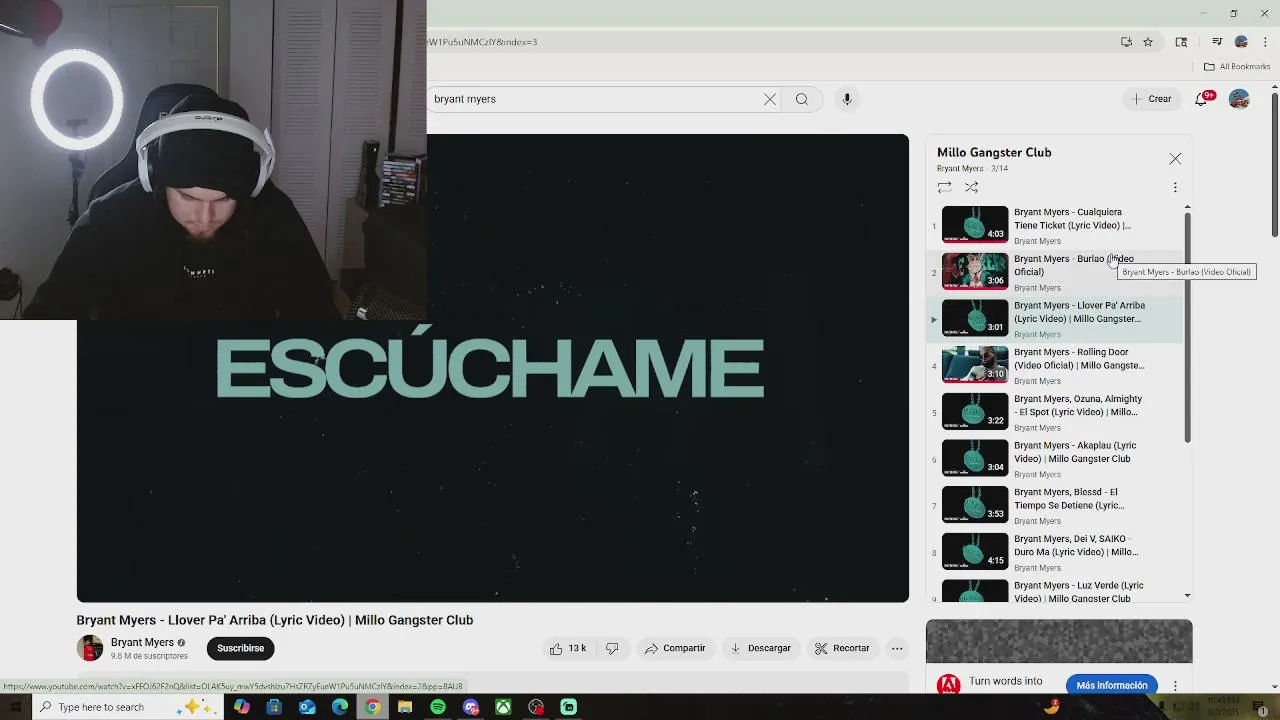Select El Spot lyric video in playlist
Viewport: 1280px width, 720px height.
1055,412
